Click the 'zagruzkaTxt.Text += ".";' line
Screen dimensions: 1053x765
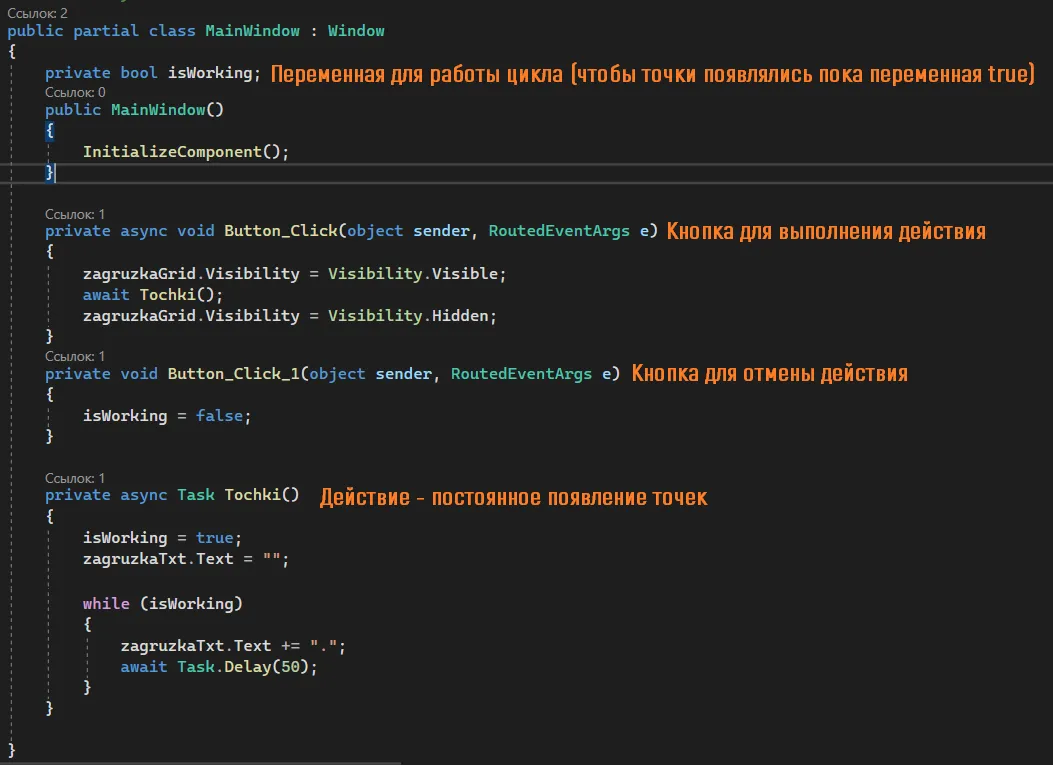(233, 646)
